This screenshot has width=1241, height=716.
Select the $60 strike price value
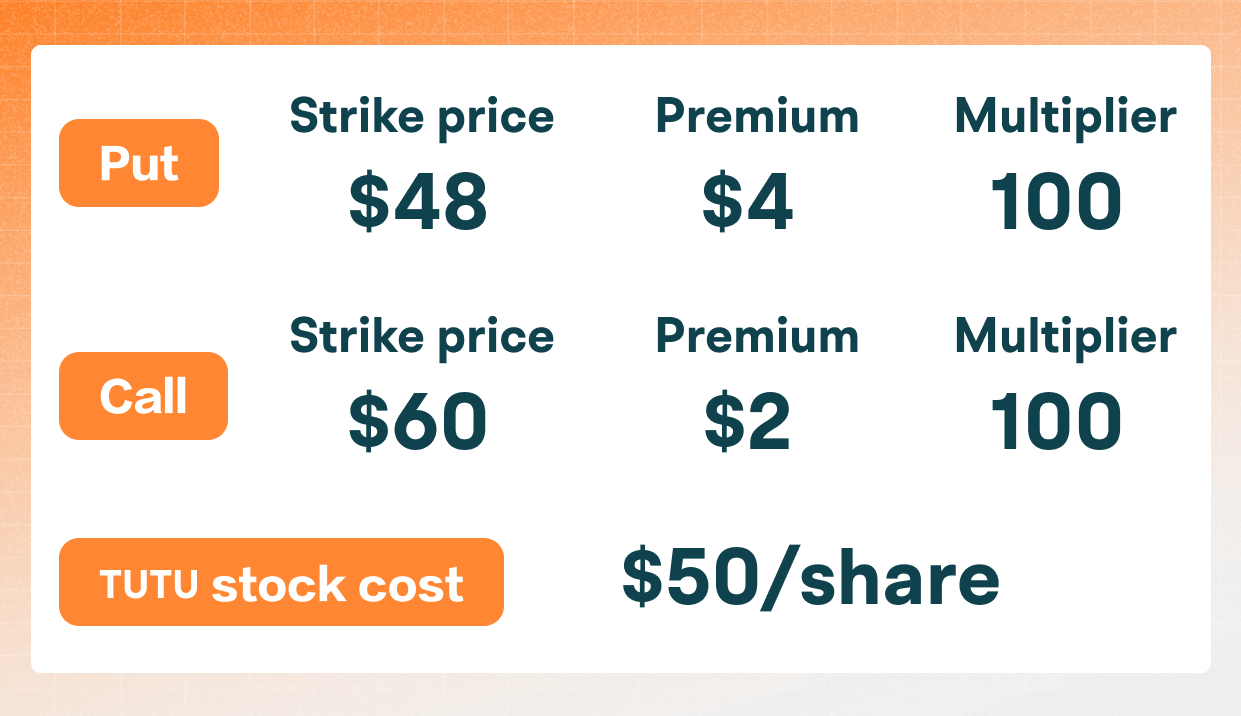coord(418,421)
